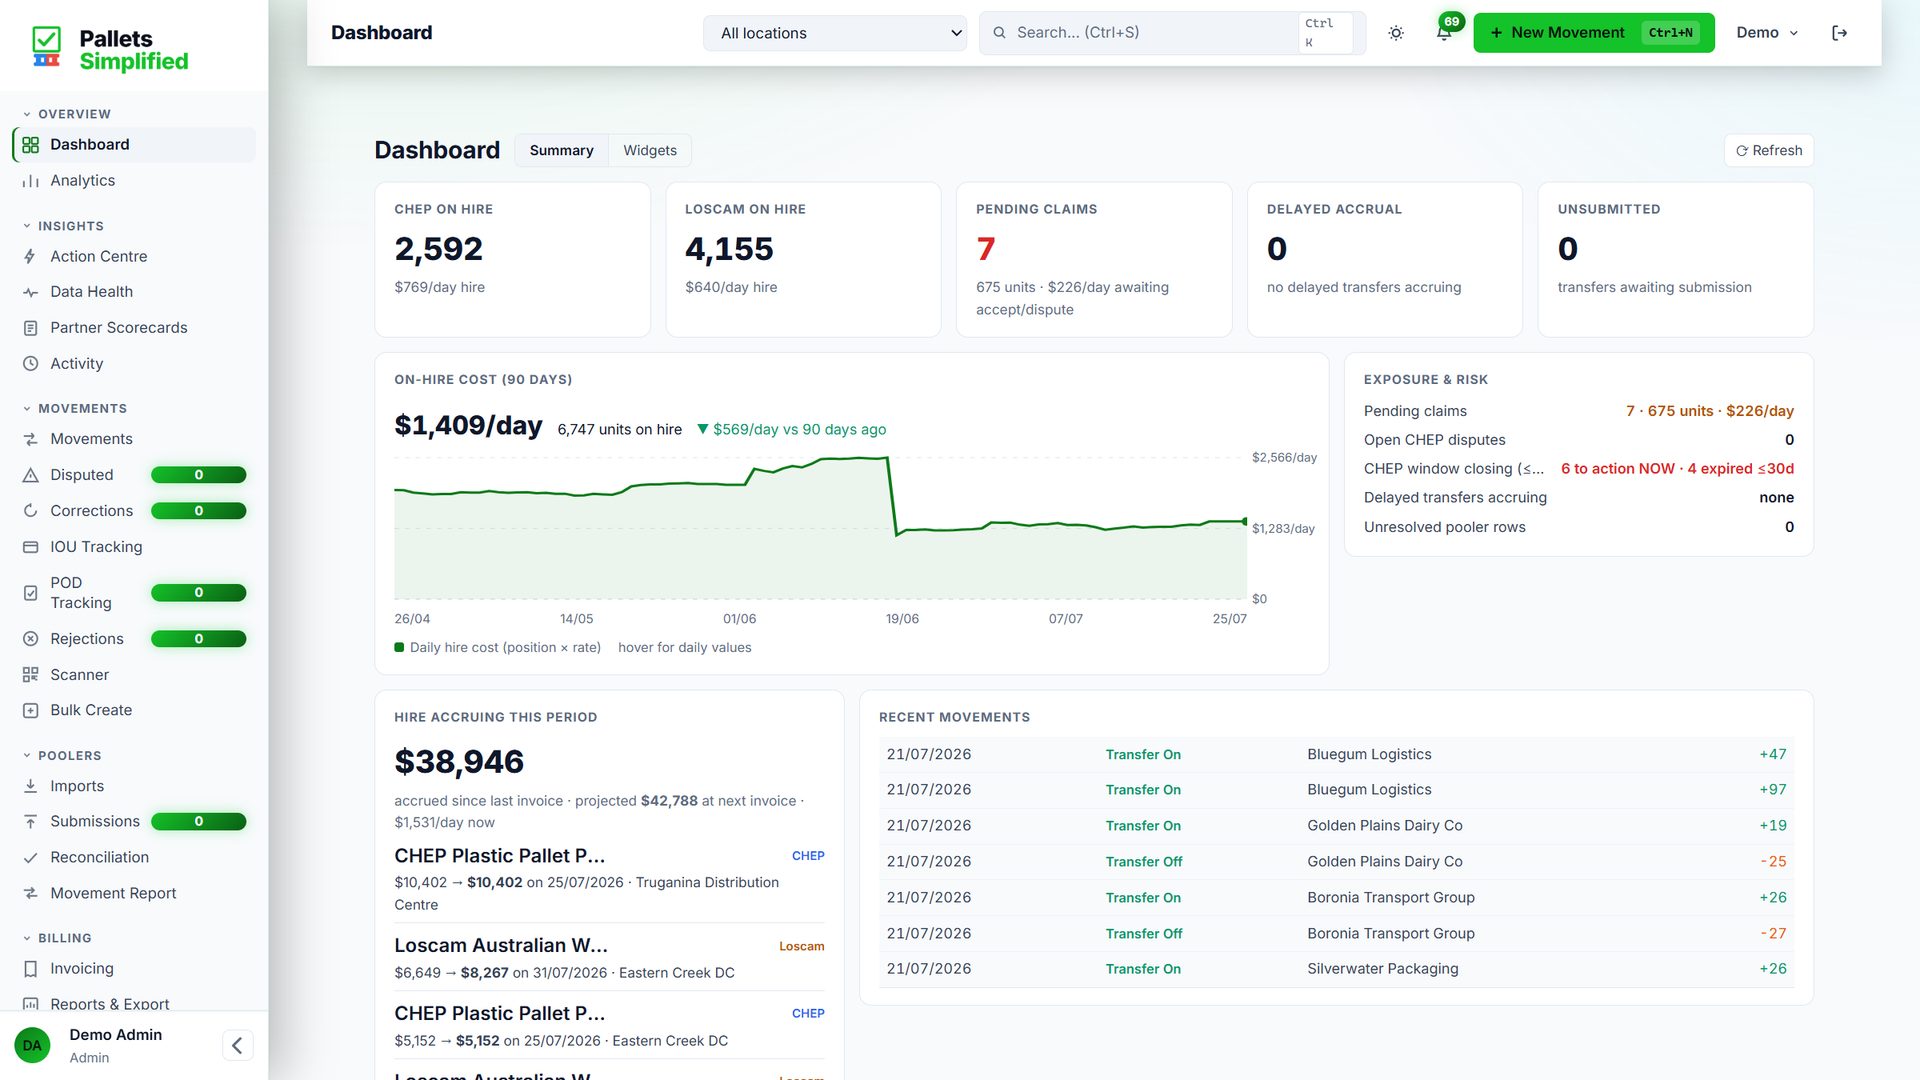
Task: Click the Pallets Simplified logo
Action: [110, 50]
